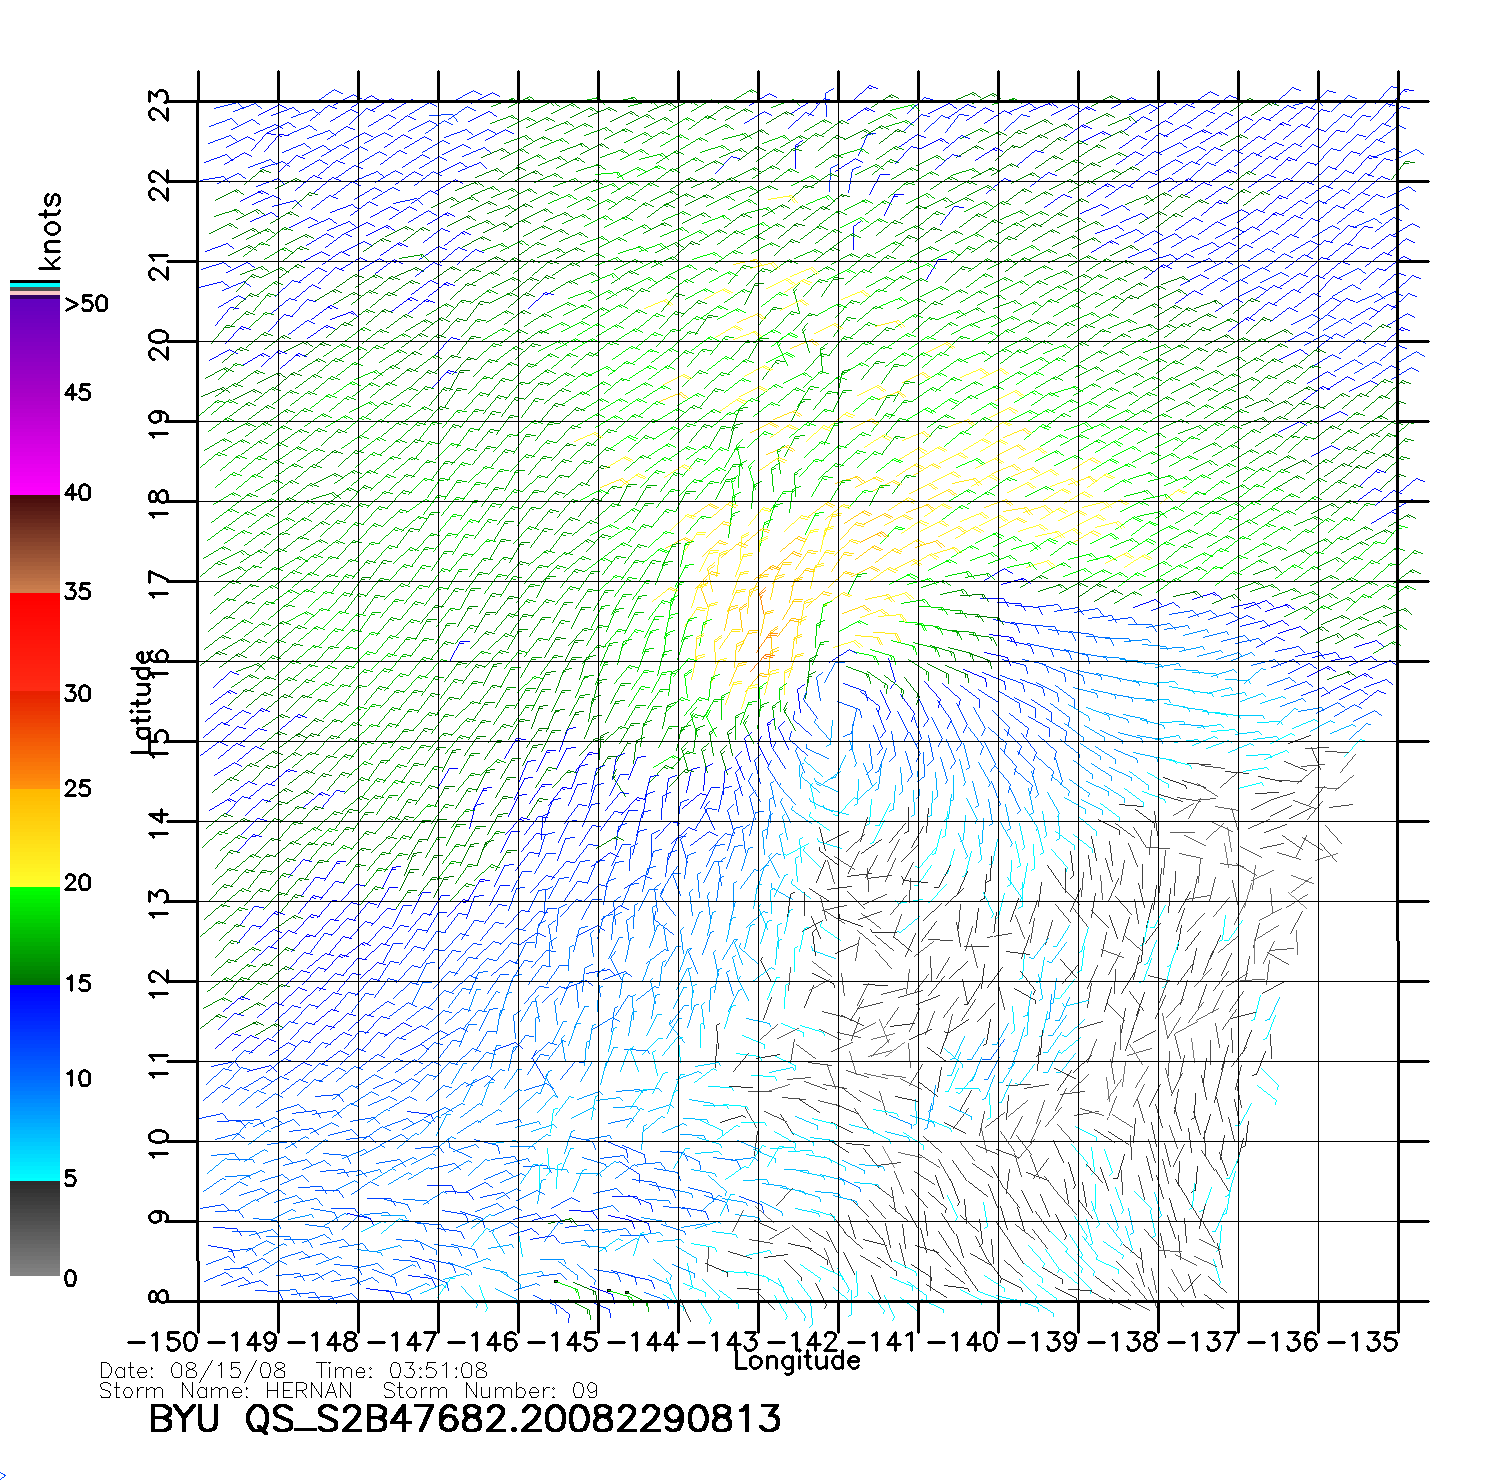Viewport: 1500px width, 1480px height.
Task: Pick the magenta 40–45 knots legend band
Action: [34, 444]
